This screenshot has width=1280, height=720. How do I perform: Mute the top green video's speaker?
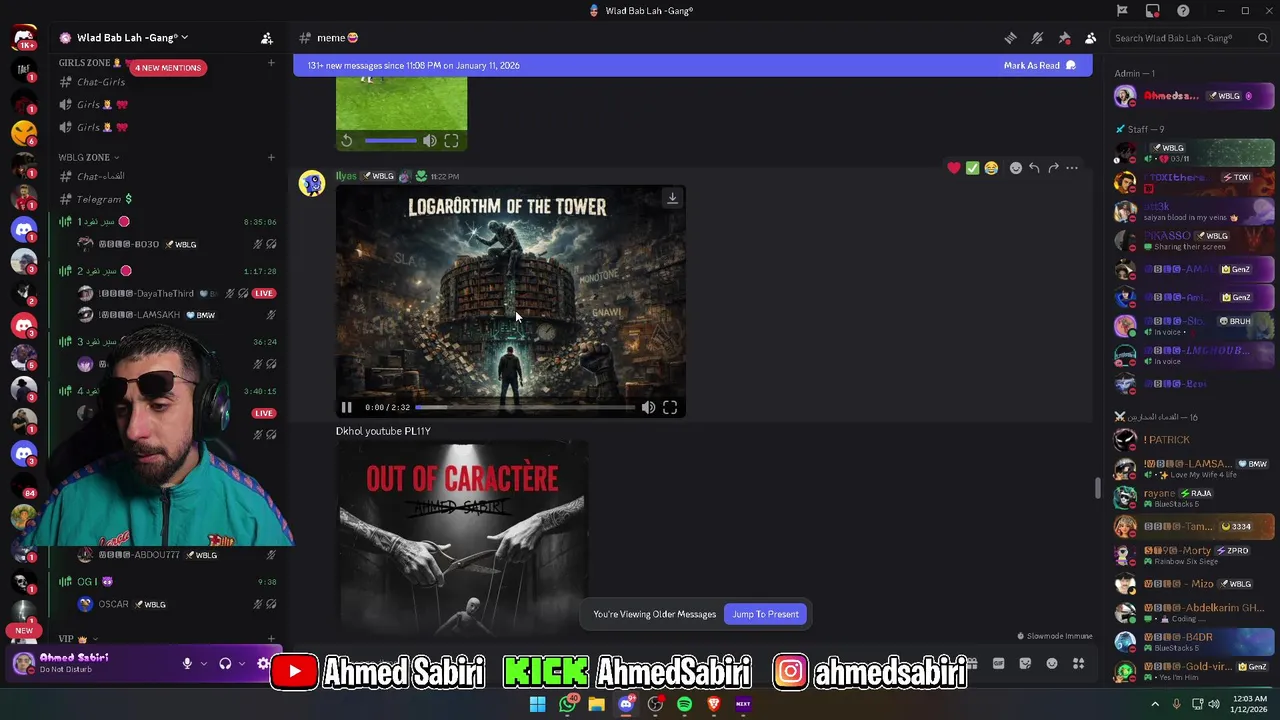click(x=429, y=141)
